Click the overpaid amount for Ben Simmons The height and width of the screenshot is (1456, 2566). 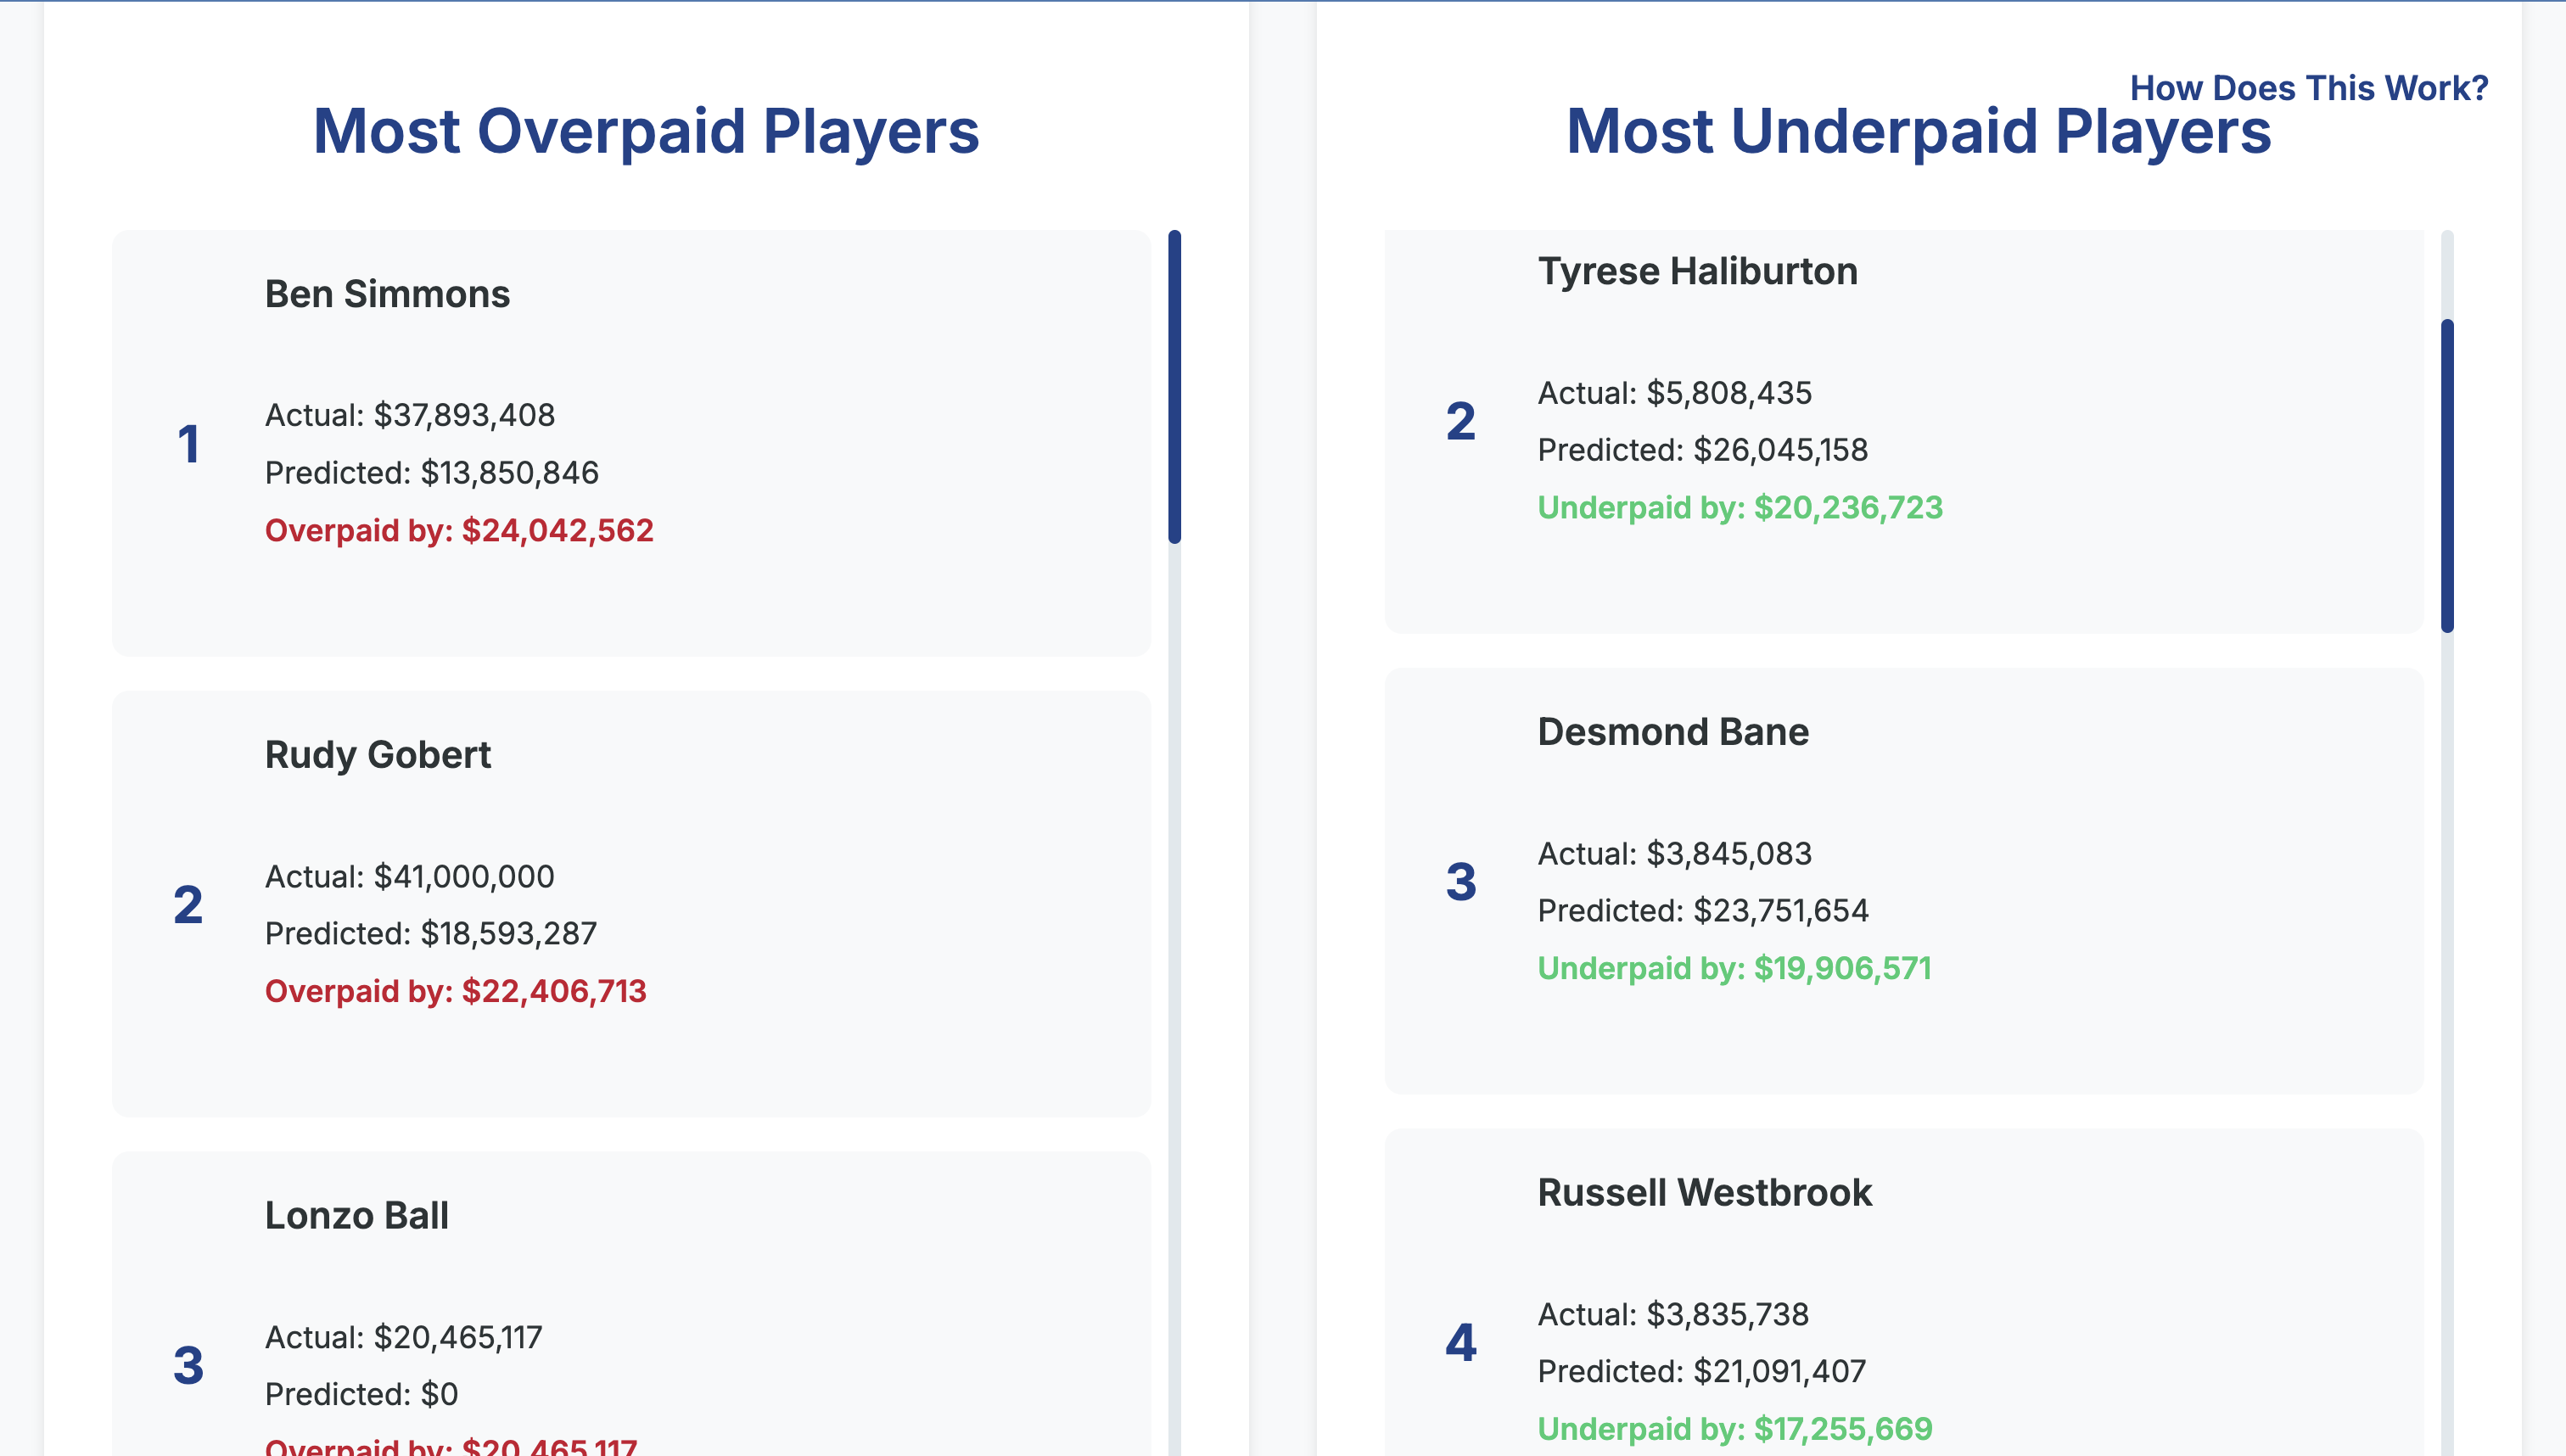458,531
